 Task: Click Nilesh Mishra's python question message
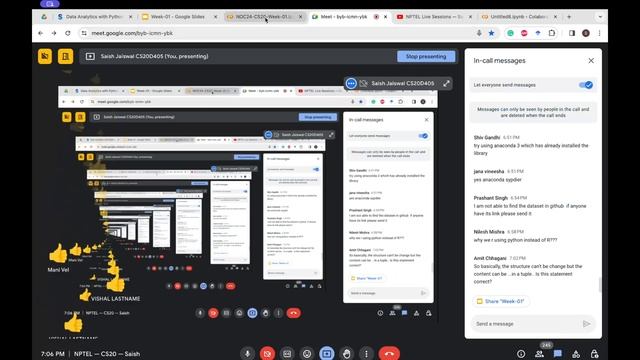[515, 240]
